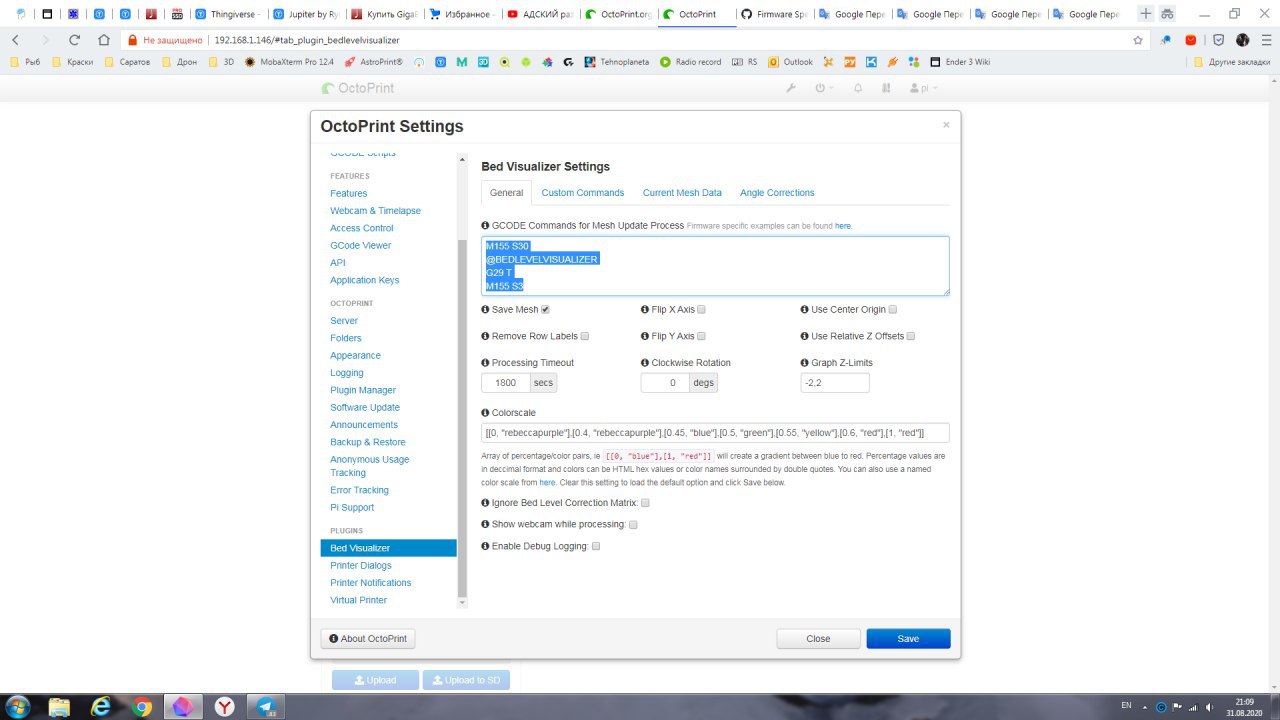The image size is (1280, 720).
Task: Click the Clockwise Rotation degrees field
Action: point(664,383)
